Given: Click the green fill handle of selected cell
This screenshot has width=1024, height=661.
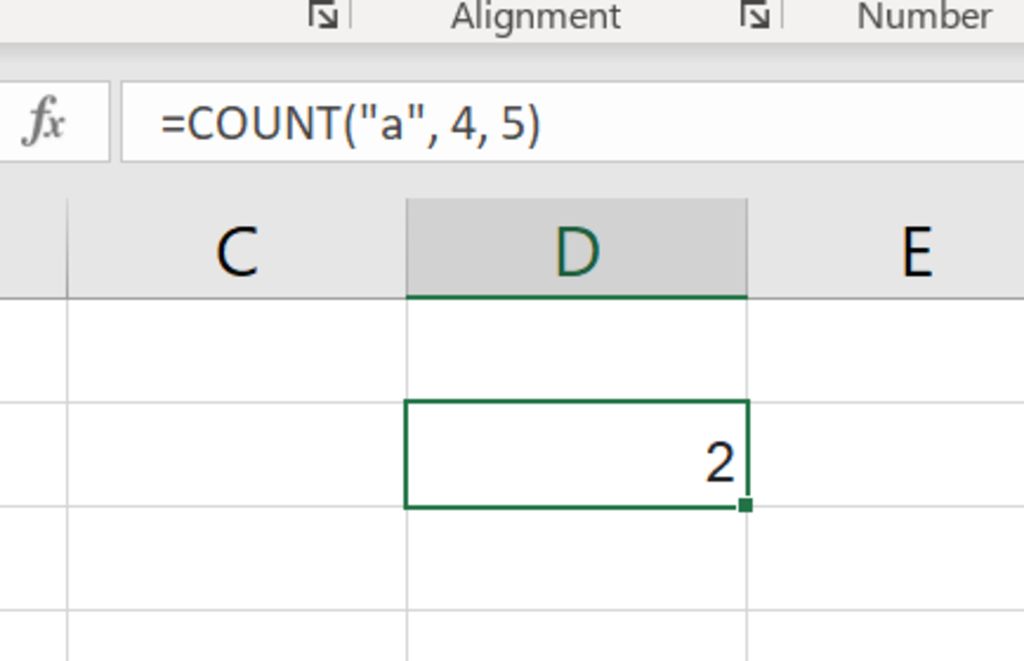Looking at the screenshot, I should tap(745, 505).
